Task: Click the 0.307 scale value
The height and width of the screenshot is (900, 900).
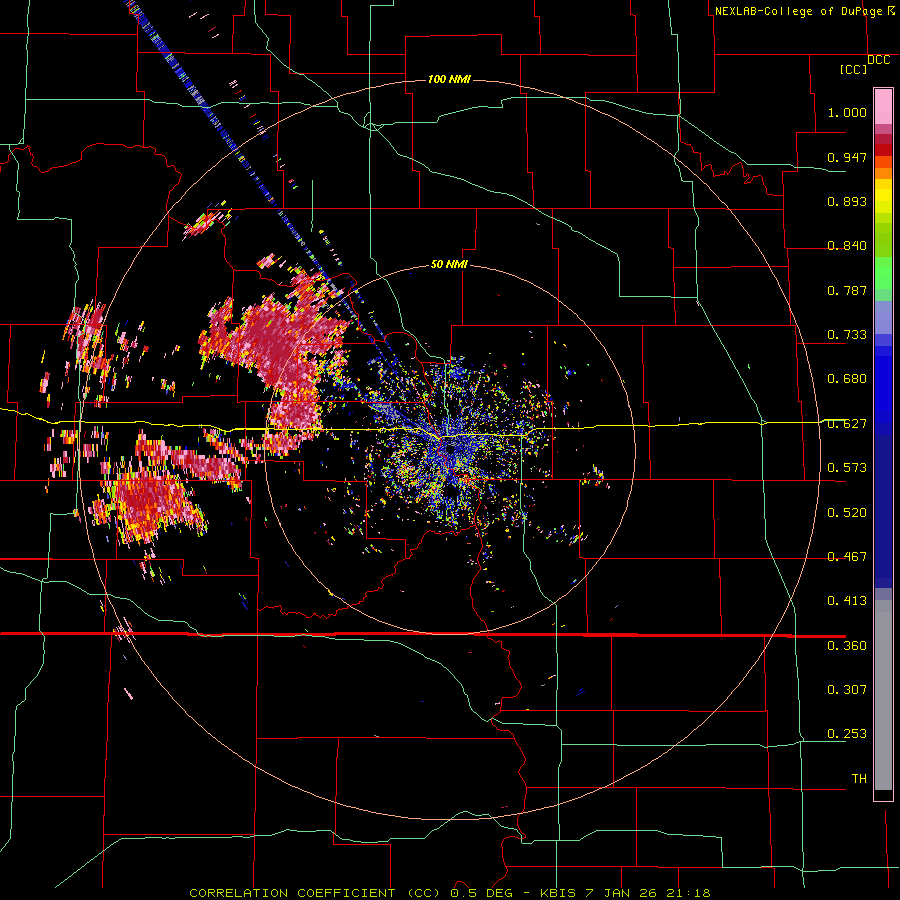Action: coord(847,690)
